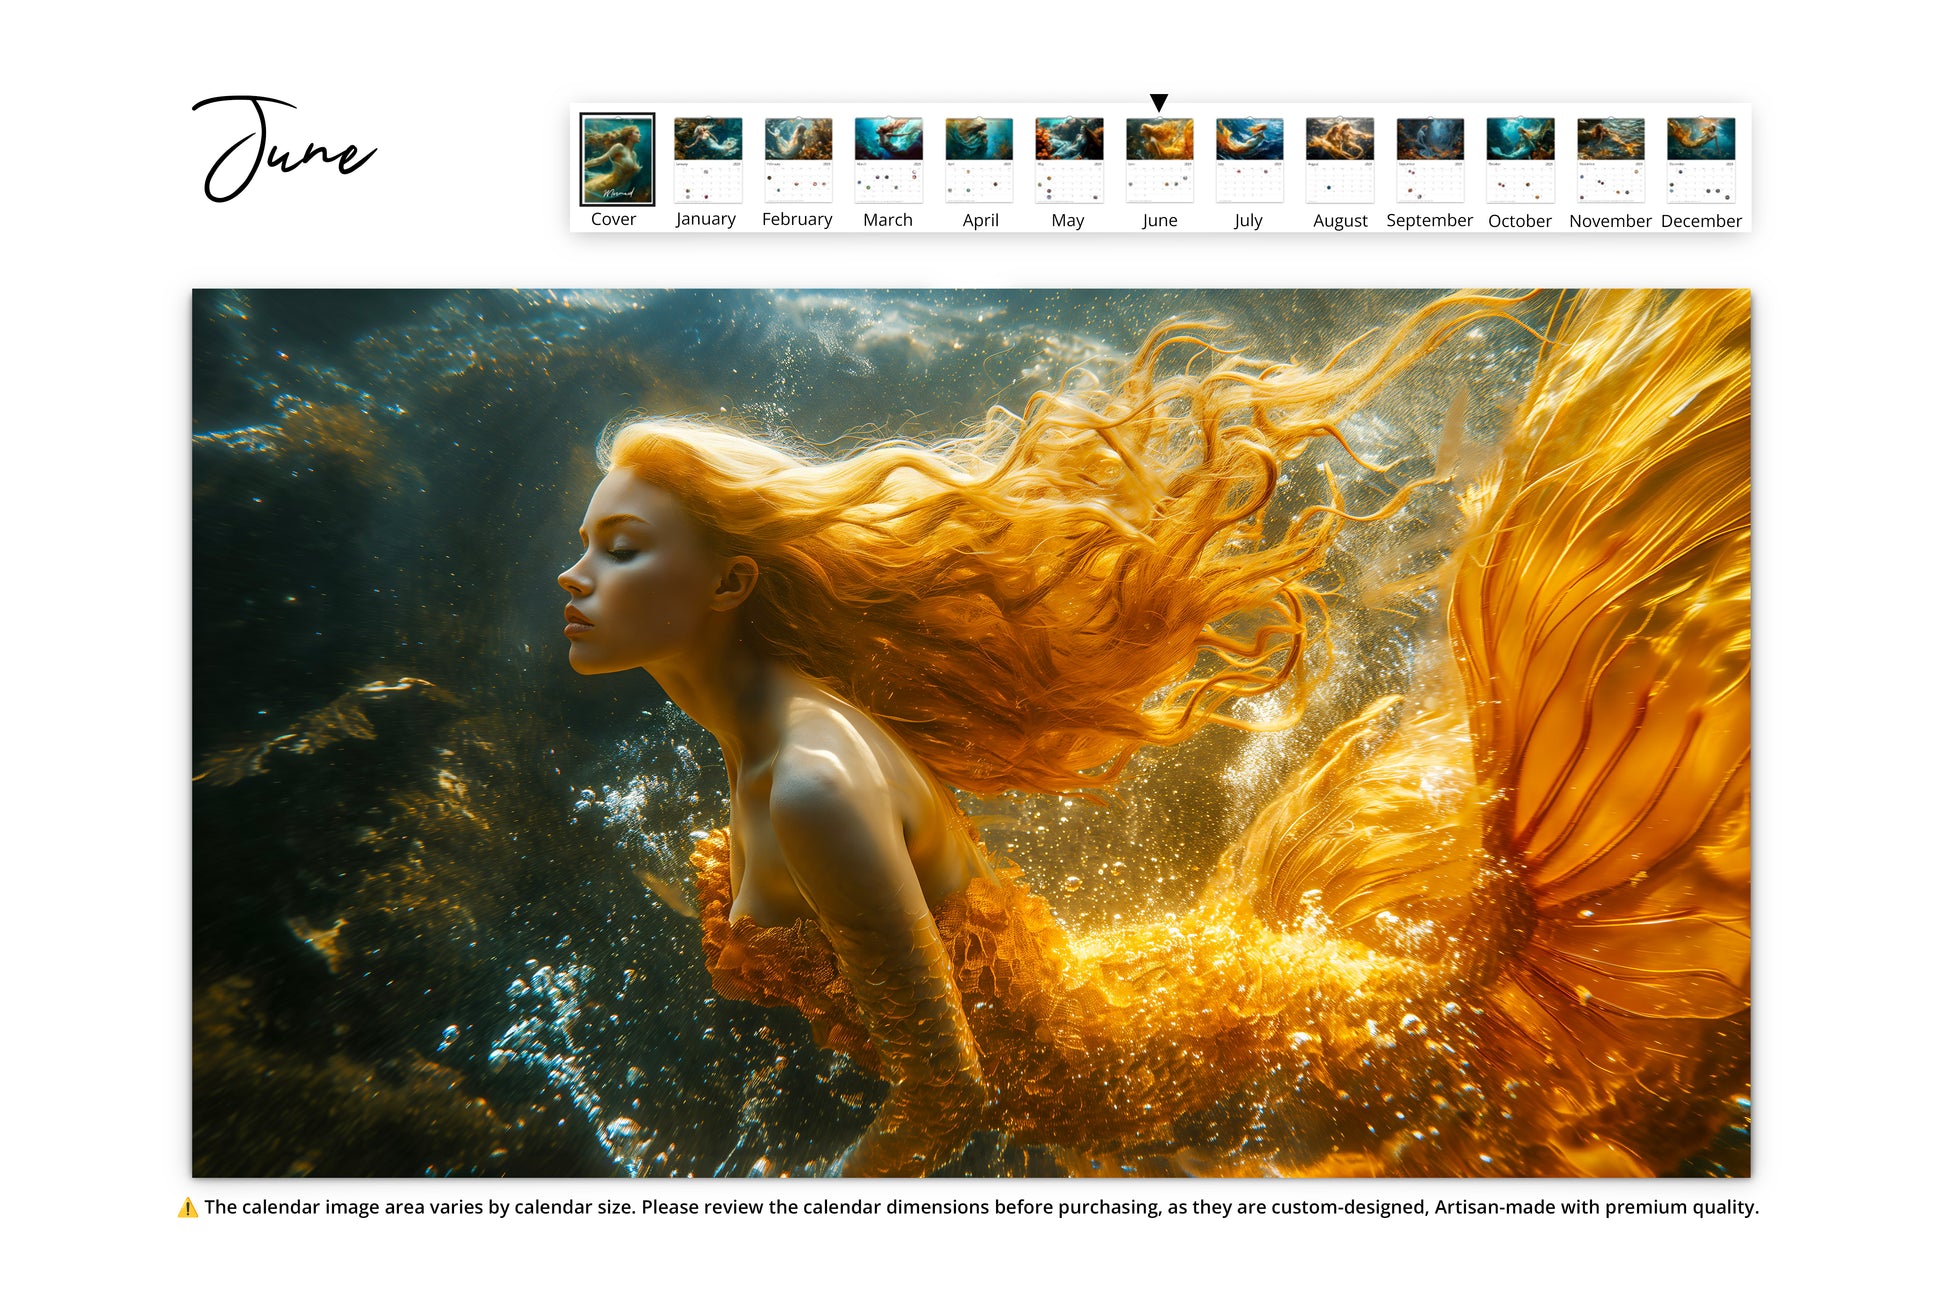Click the 'October' label text
The image size is (1946, 1297).
coord(1520,221)
